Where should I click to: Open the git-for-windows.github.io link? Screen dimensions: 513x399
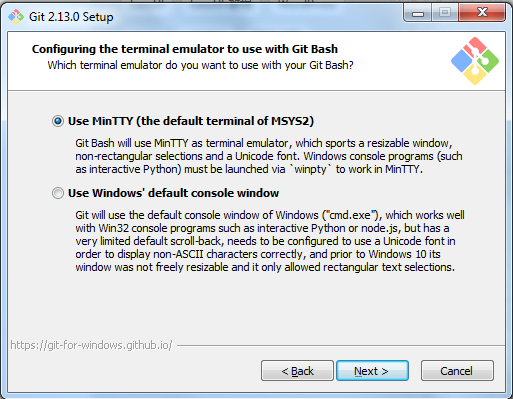pyautogui.click(x=91, y=345)
